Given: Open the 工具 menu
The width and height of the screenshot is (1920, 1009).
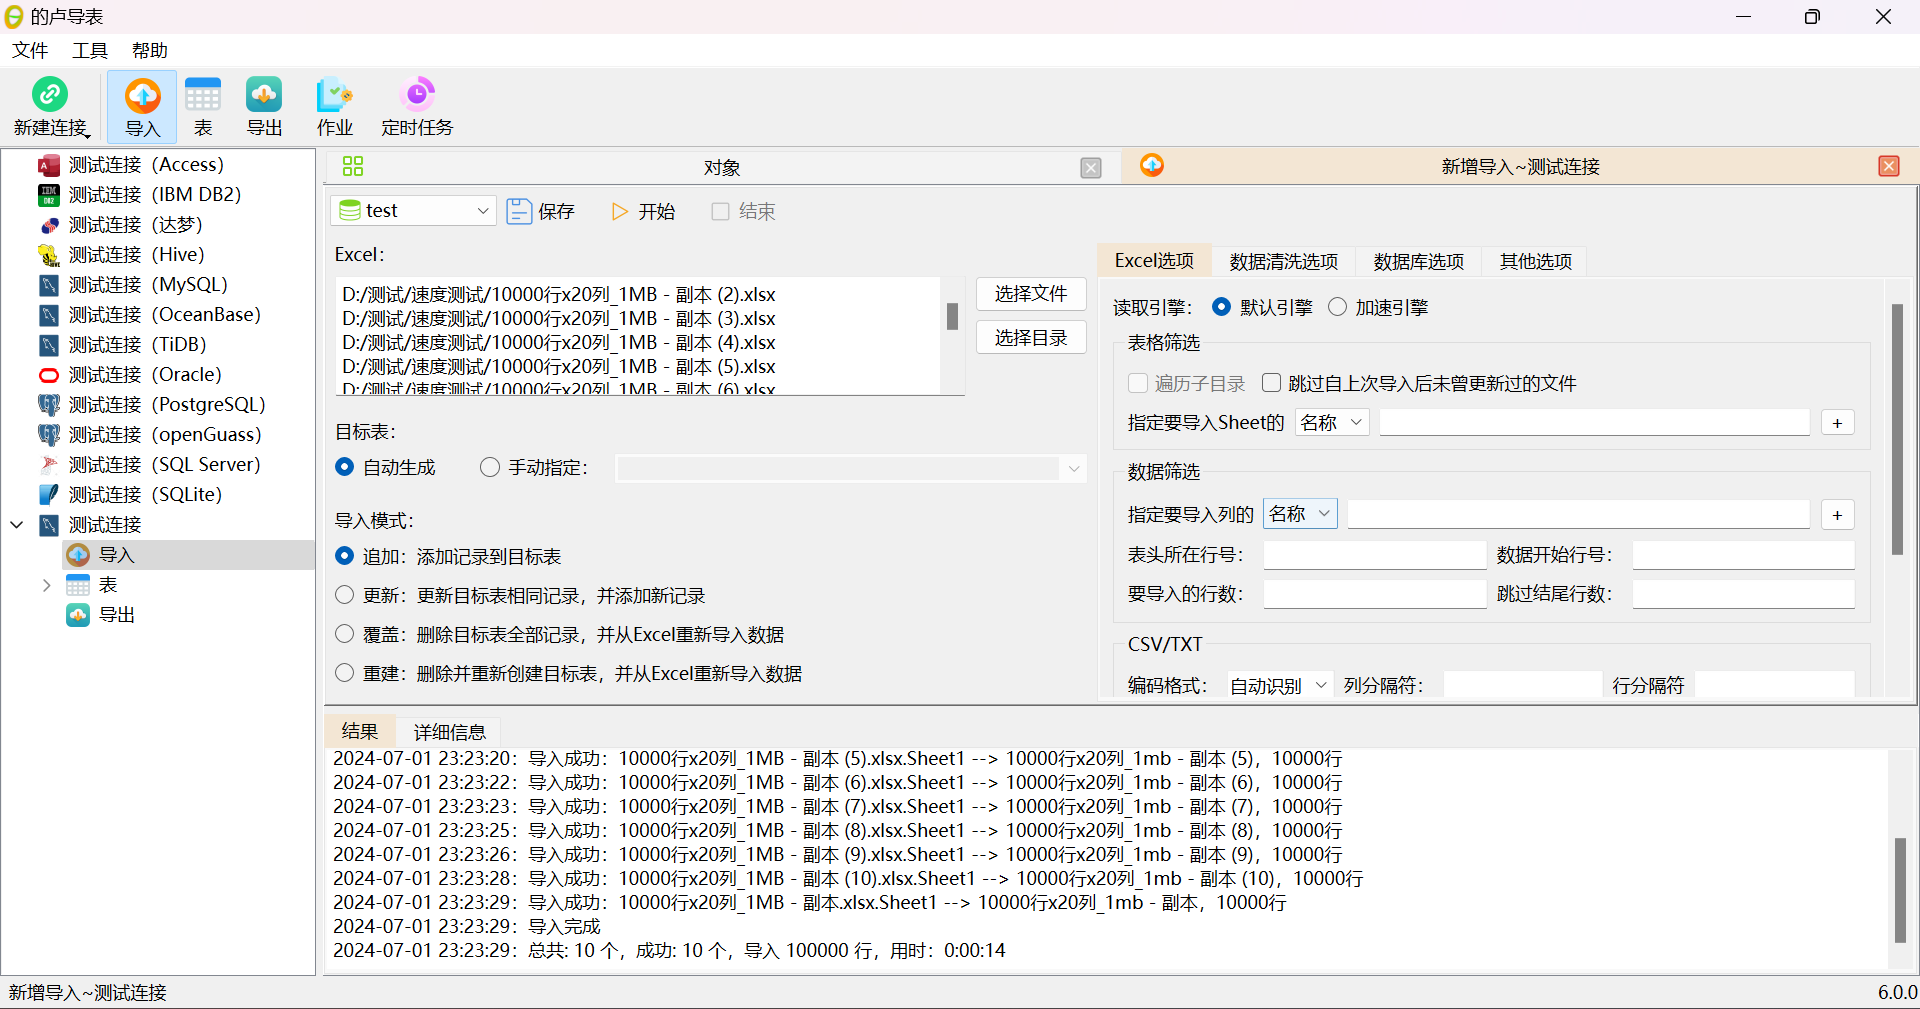Looking at the screenshot, I should coord(90,51).
